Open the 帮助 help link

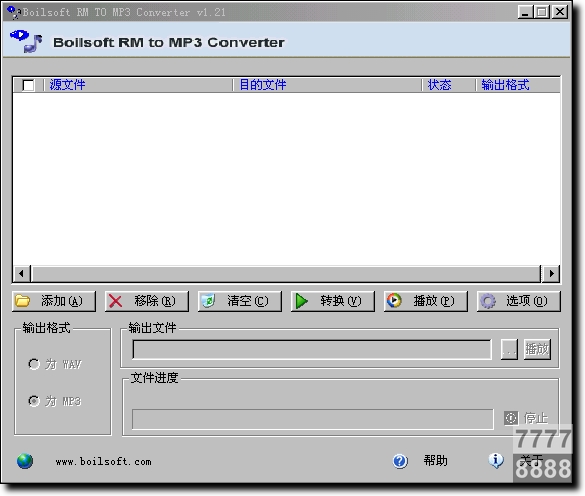[x=435, y=461]
